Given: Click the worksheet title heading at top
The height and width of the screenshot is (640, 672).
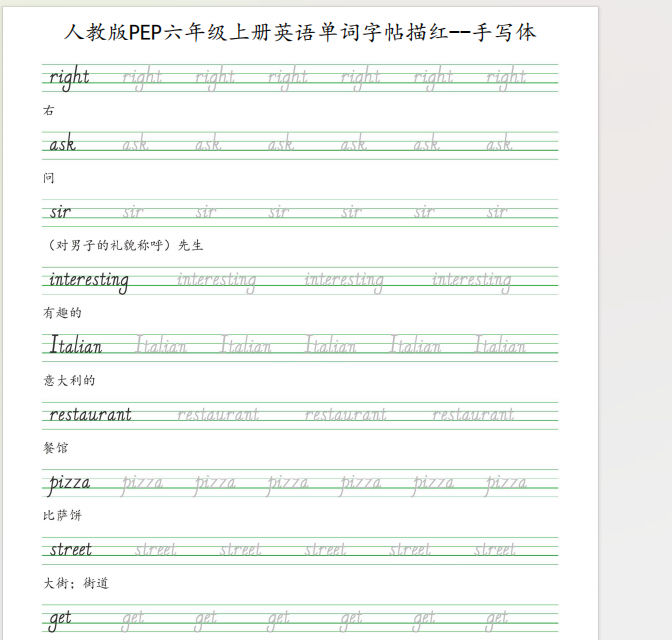Looking at the screenshot, I should [300, 32].
